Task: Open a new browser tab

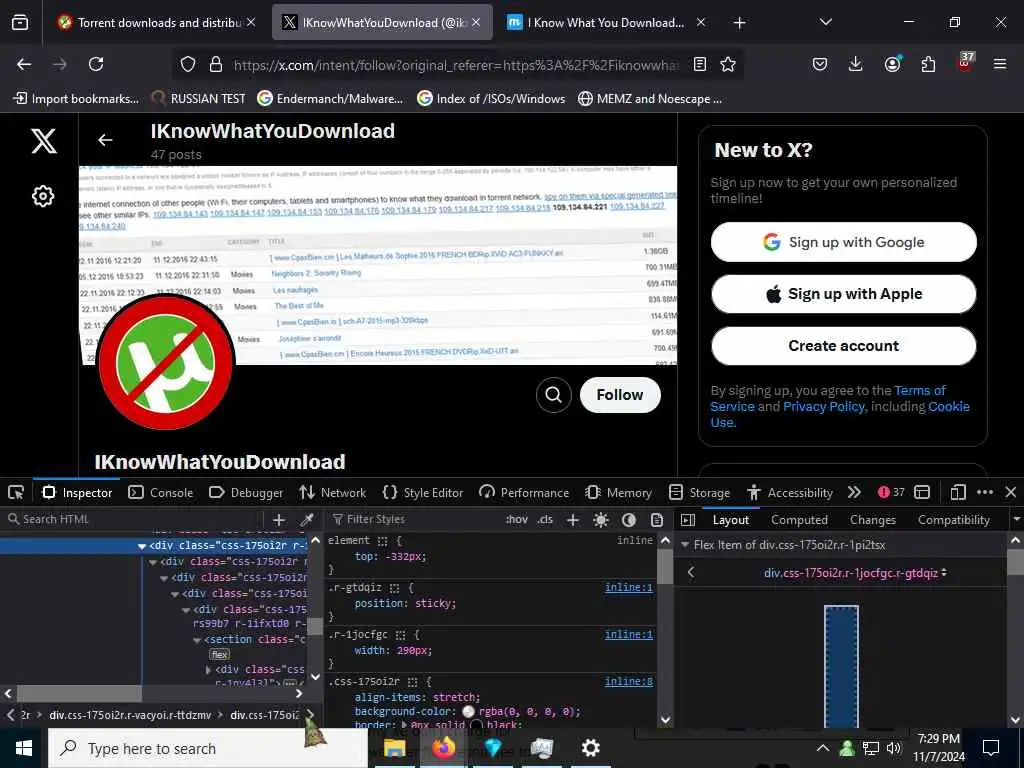Action: coord(739,23)
